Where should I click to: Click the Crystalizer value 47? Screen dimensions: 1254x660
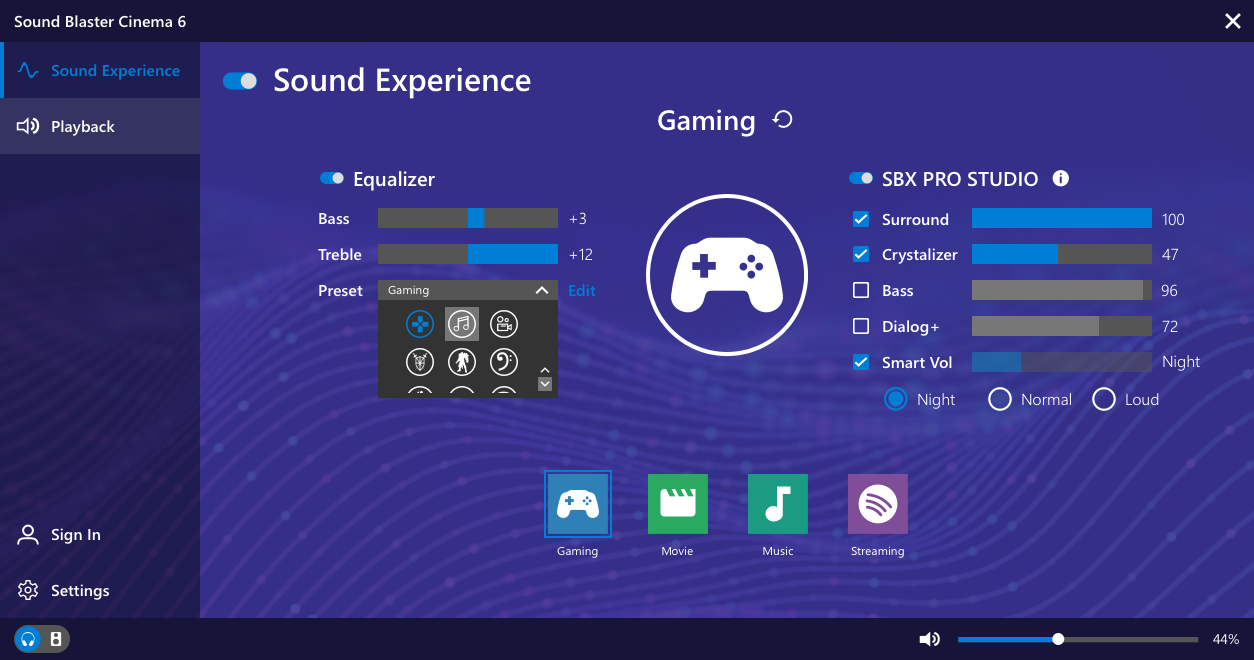coord(1170,255)
